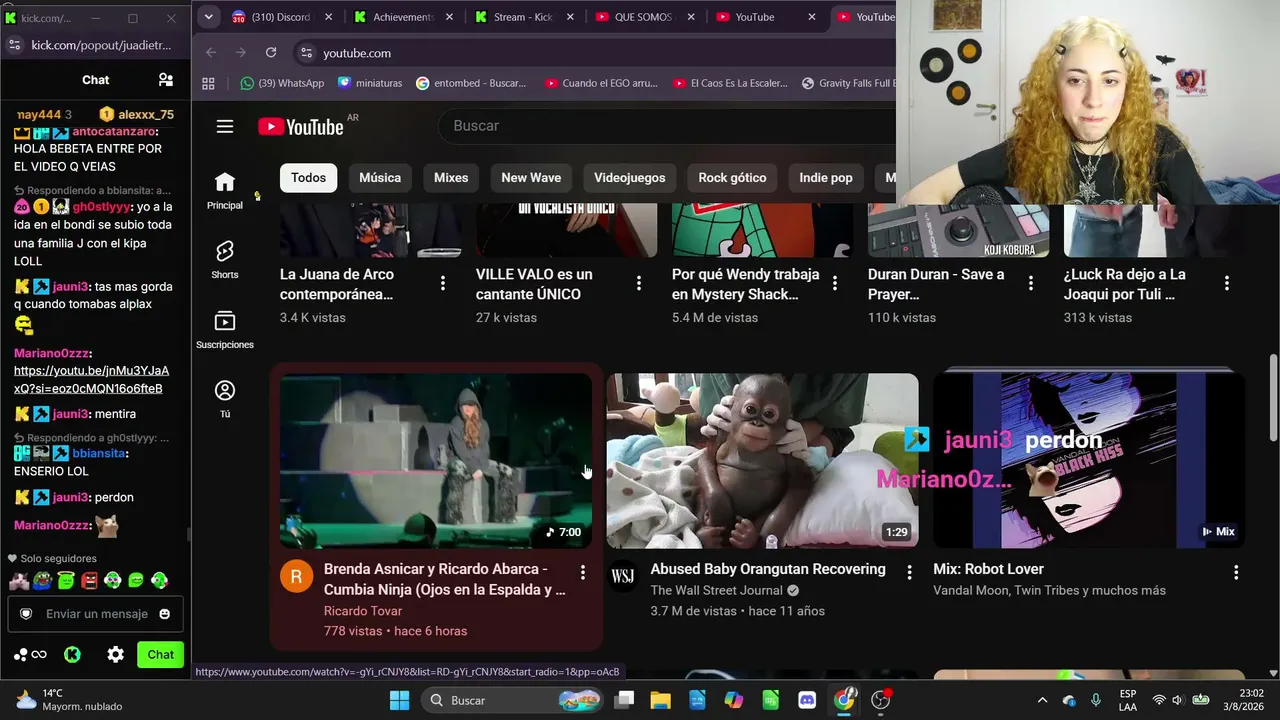Open Kick chat settings gear

(x=116, y=655)
